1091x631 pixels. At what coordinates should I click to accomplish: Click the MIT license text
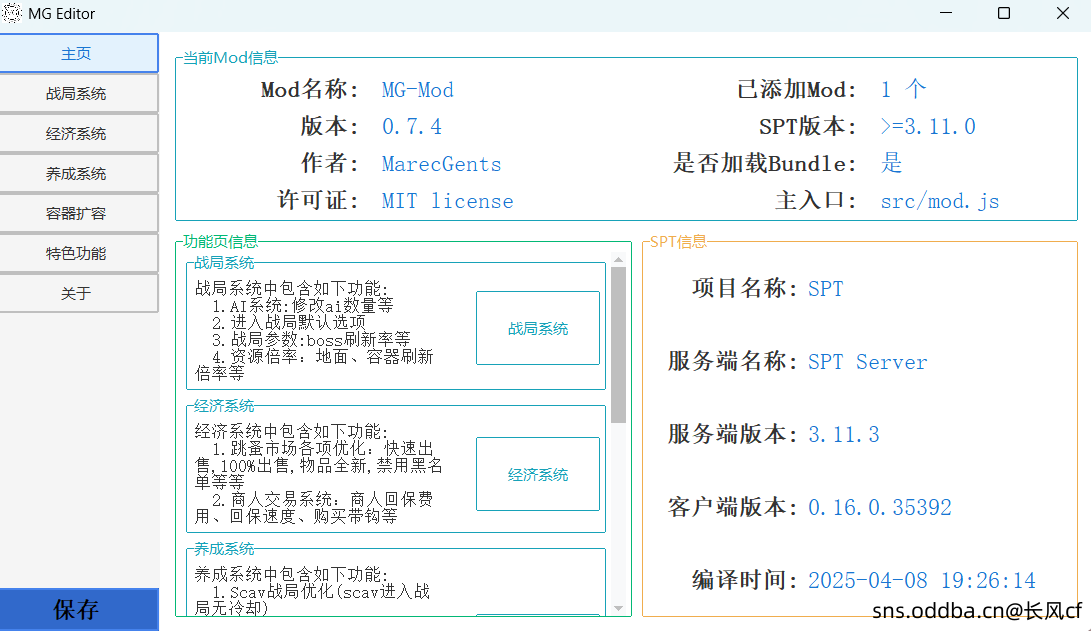447,201
